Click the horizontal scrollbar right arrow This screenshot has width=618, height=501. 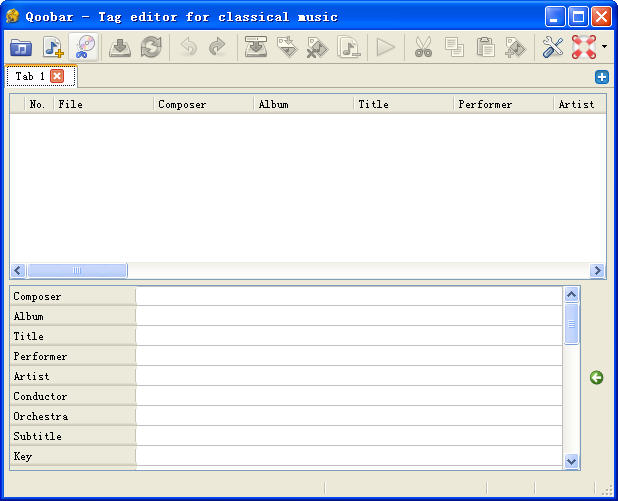pyautogui.click(x=597, y=270)
